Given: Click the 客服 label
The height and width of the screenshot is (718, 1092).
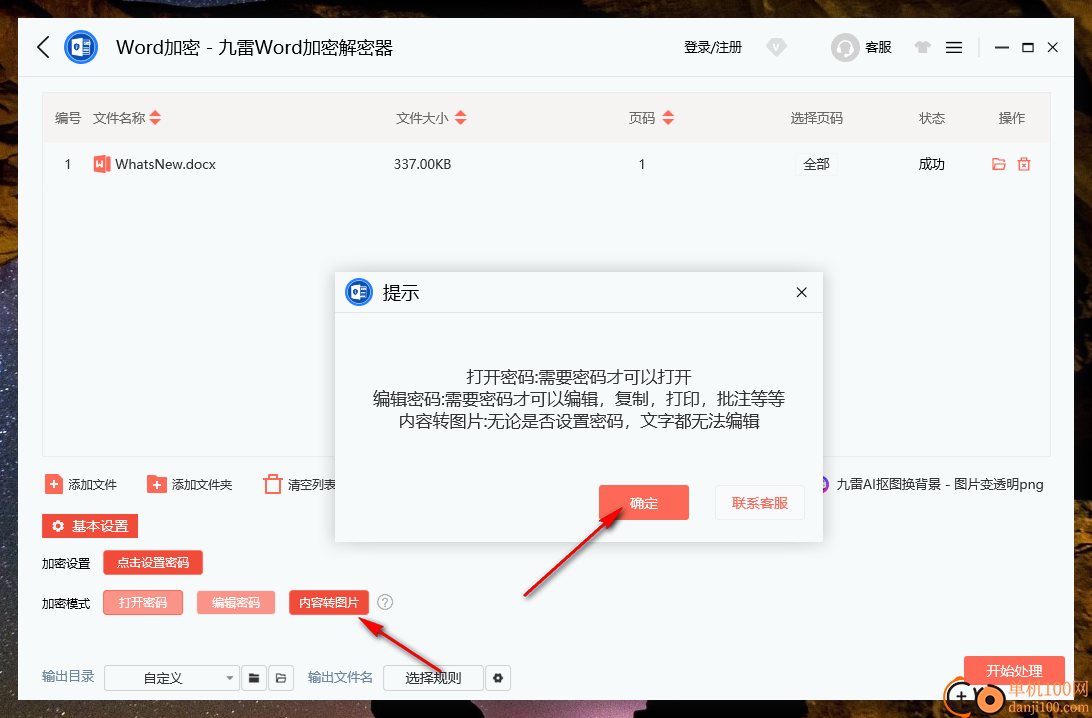Looking at the screenshot, I should (878, 47).
